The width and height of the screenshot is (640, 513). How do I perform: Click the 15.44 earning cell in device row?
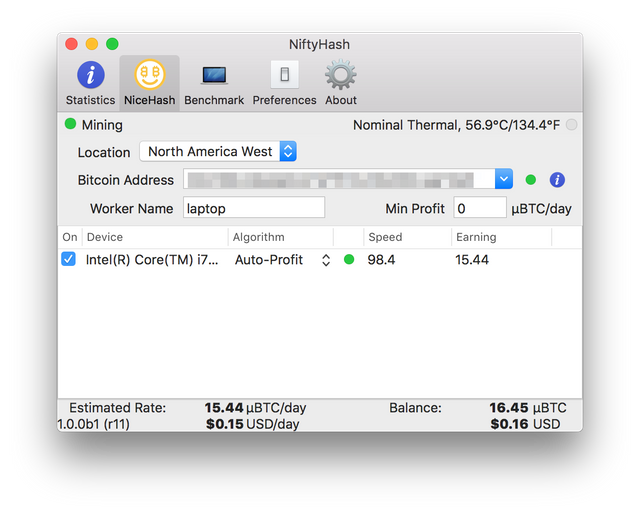tap(472, 260)
